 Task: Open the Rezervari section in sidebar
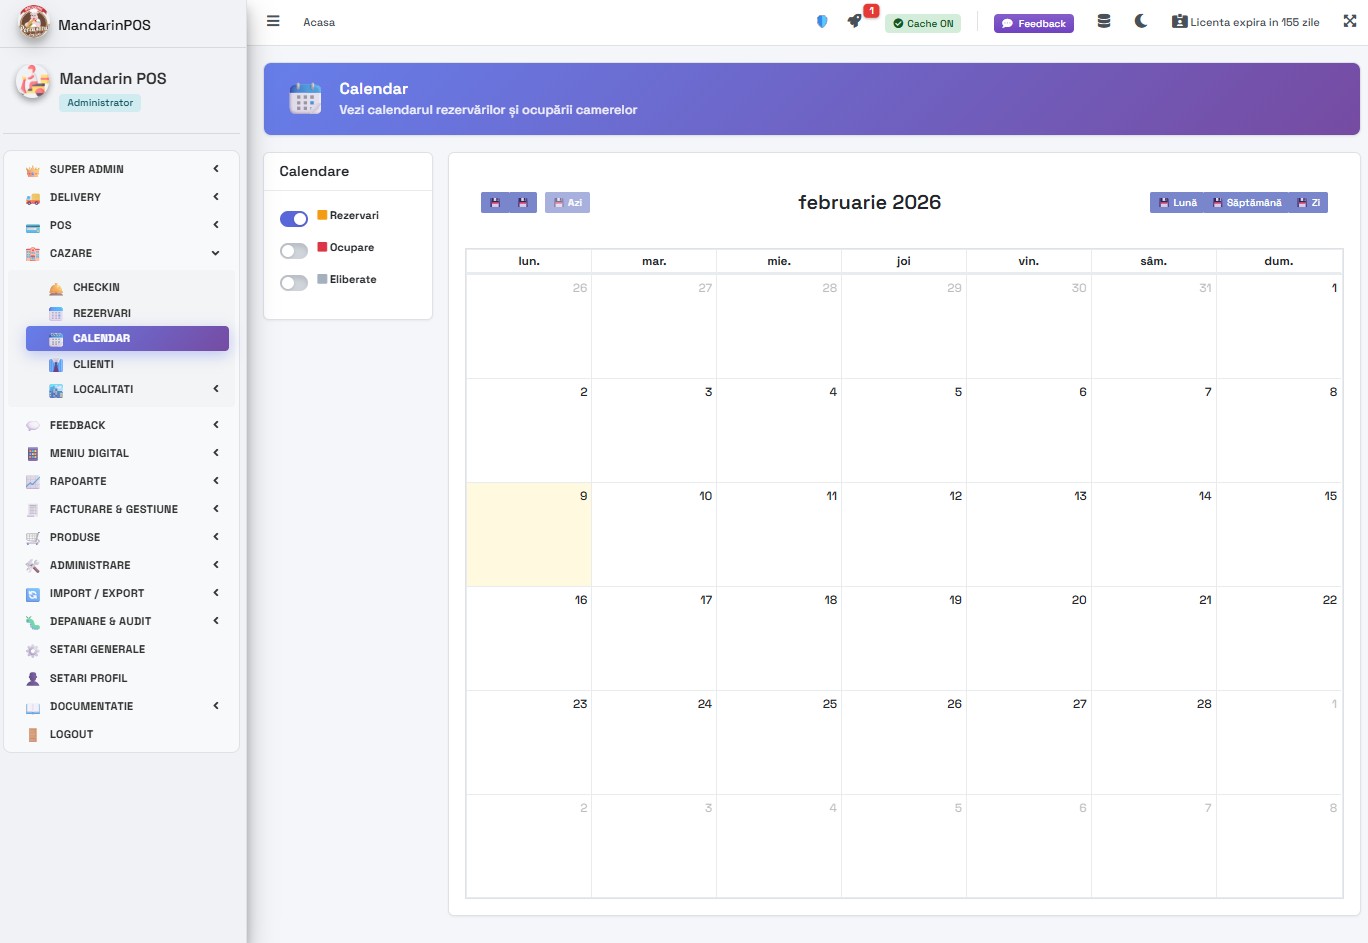point(103,313)
